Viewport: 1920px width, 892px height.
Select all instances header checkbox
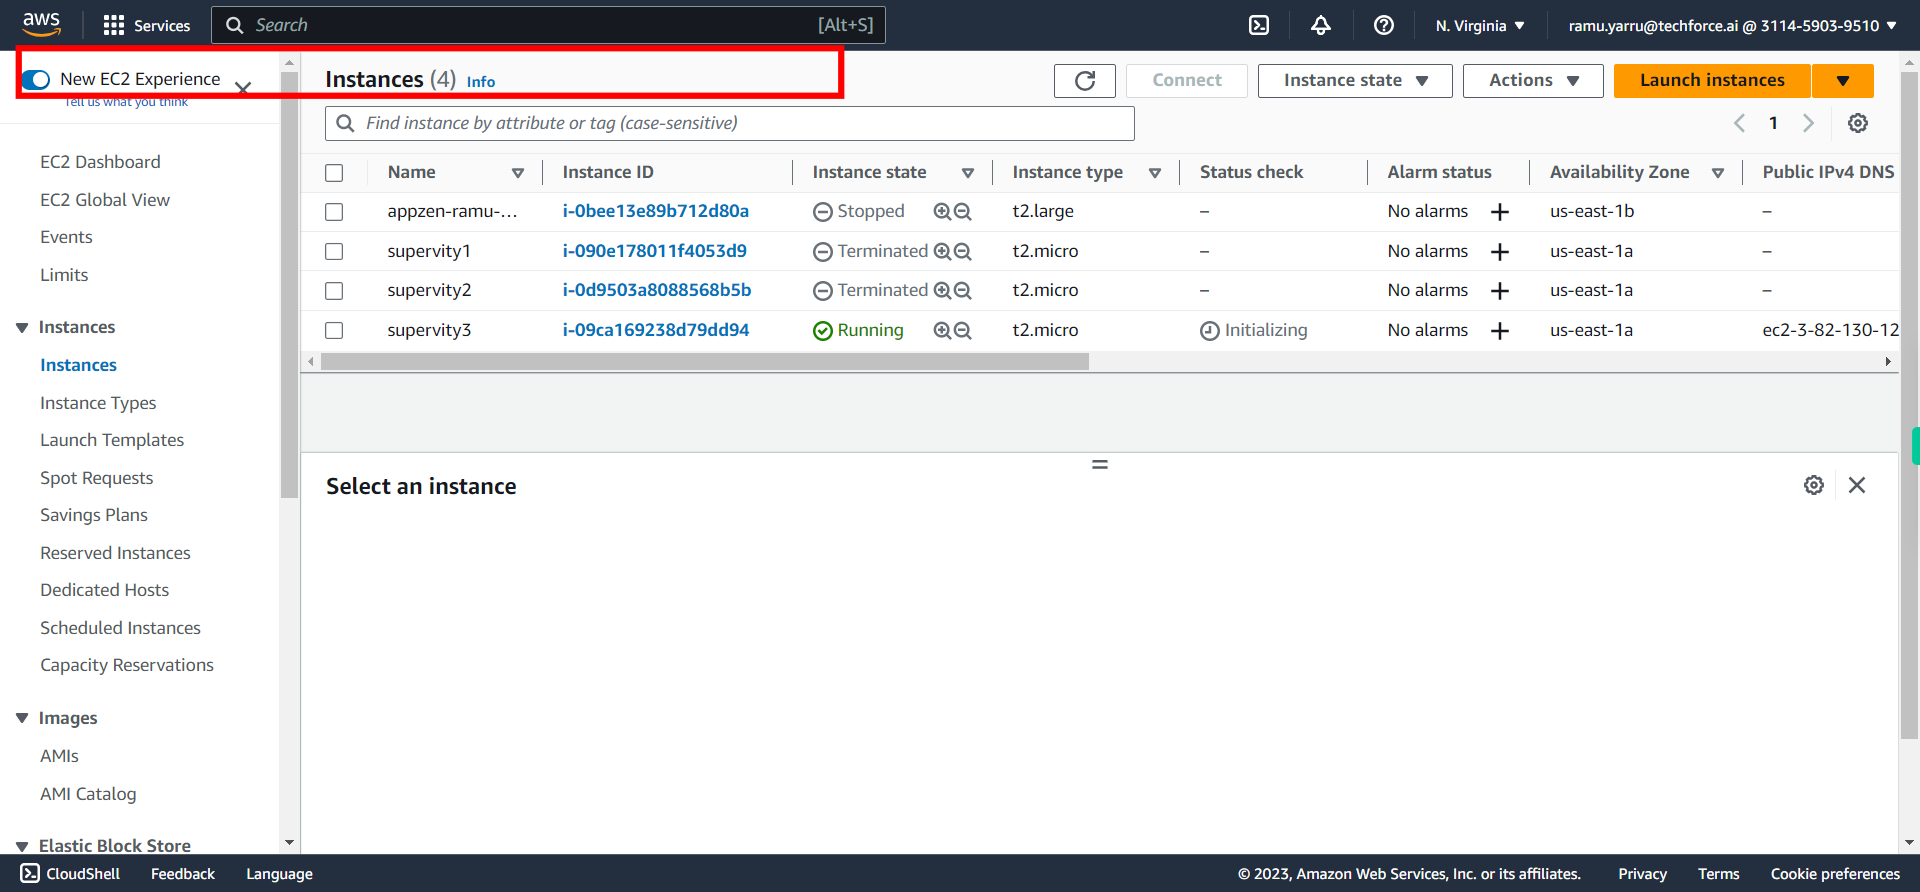pyautogui.click(x=334, y=173)
